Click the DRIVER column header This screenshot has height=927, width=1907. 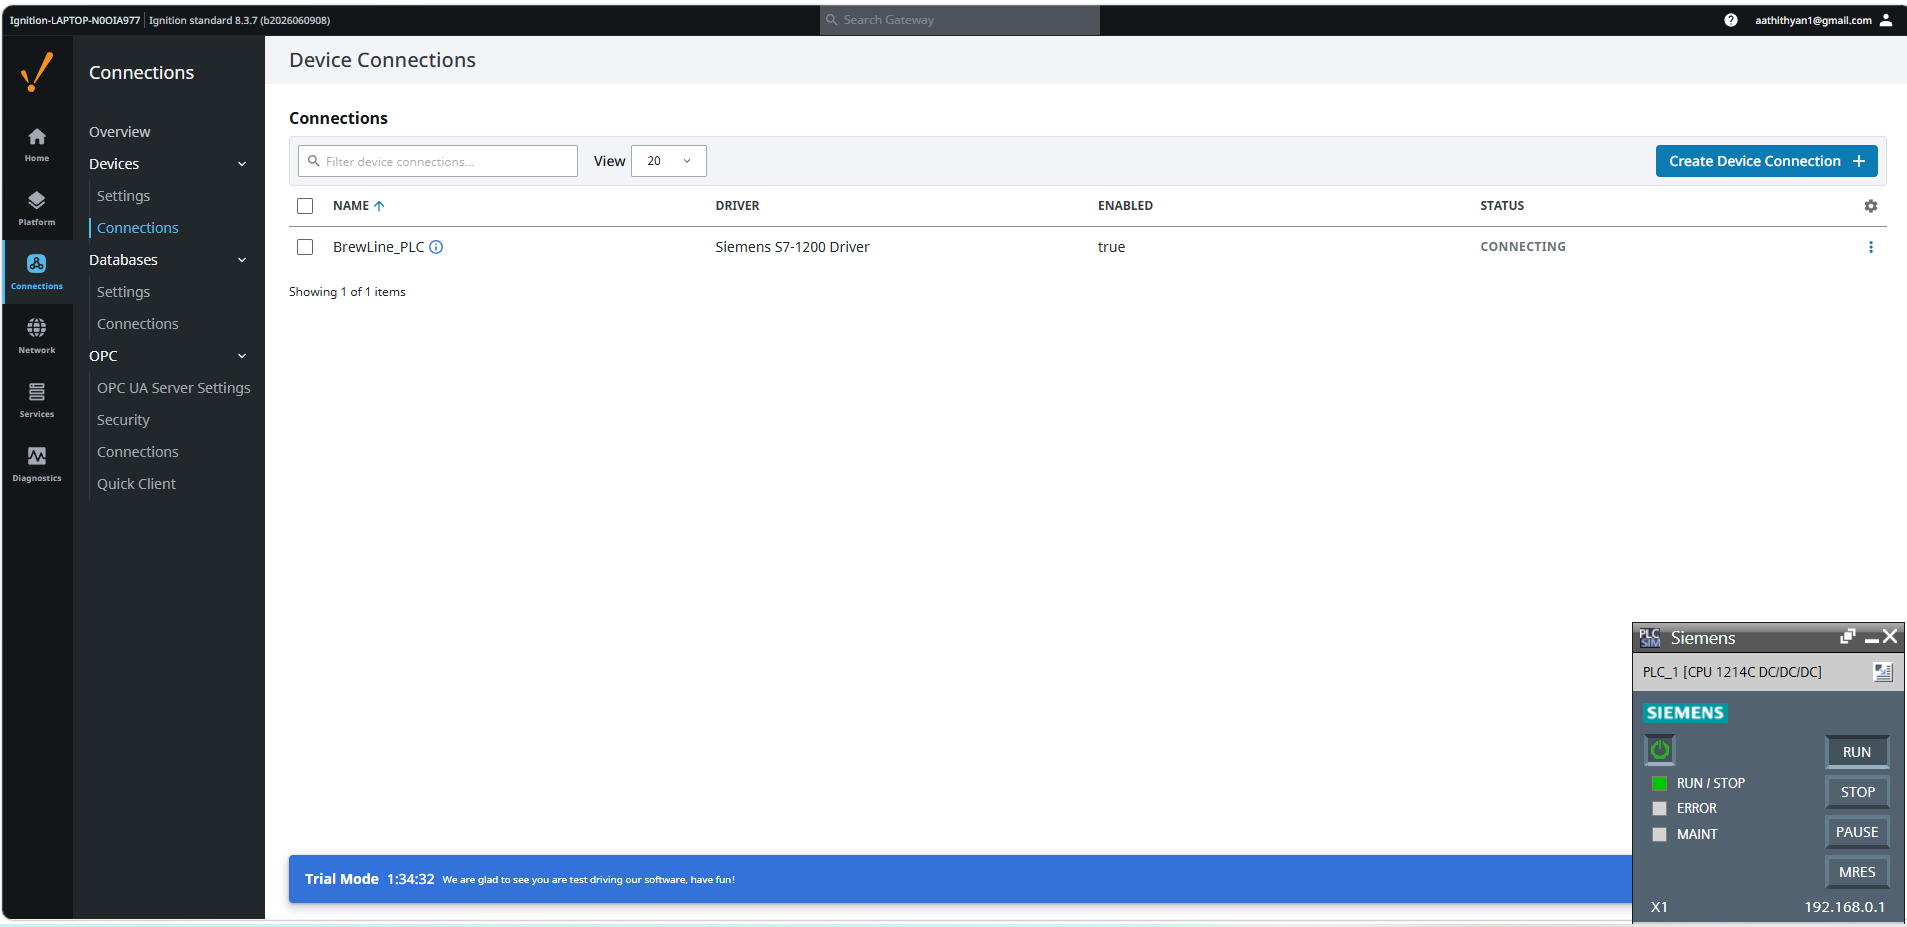738,206
